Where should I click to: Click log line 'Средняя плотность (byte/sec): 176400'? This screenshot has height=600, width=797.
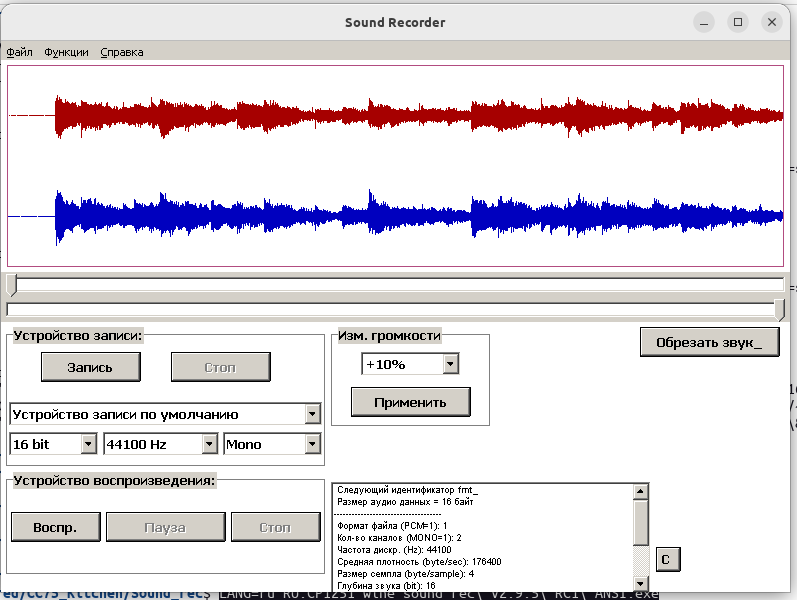point(419,562)
